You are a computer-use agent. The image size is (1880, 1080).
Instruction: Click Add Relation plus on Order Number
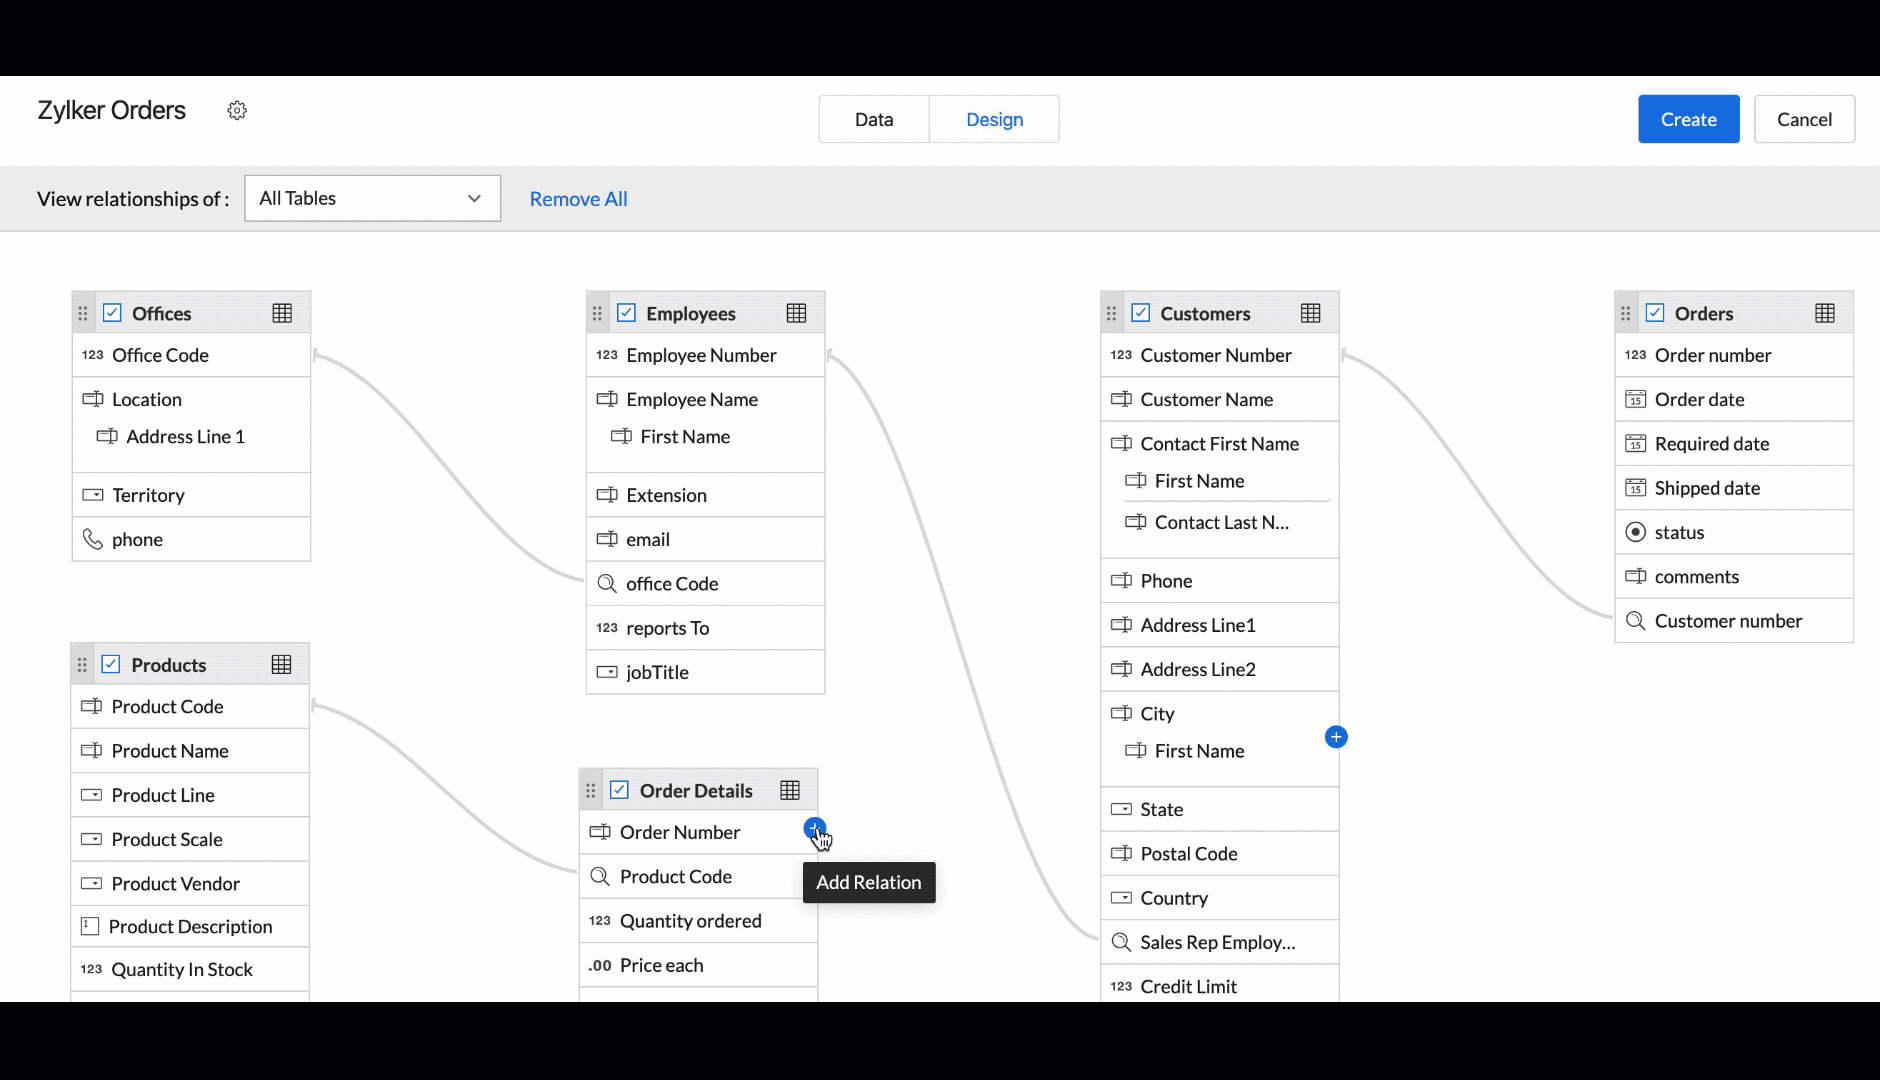[814, 829]
